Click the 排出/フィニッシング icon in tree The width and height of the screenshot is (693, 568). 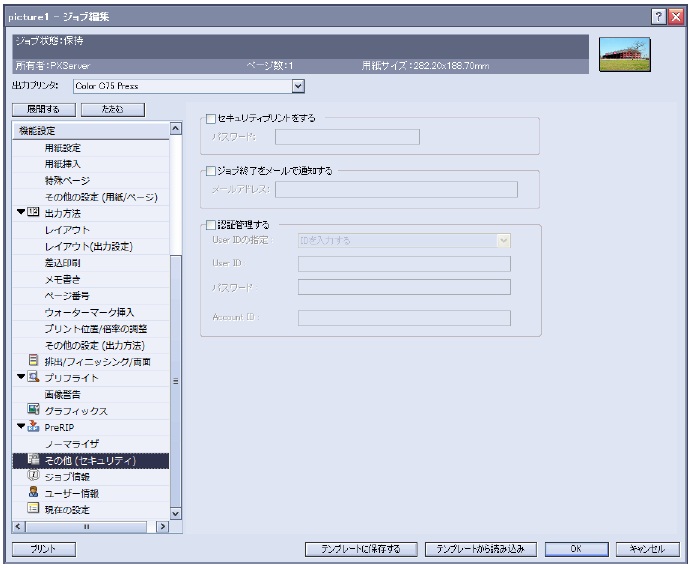pyautogui.click(x=33, y=361)
